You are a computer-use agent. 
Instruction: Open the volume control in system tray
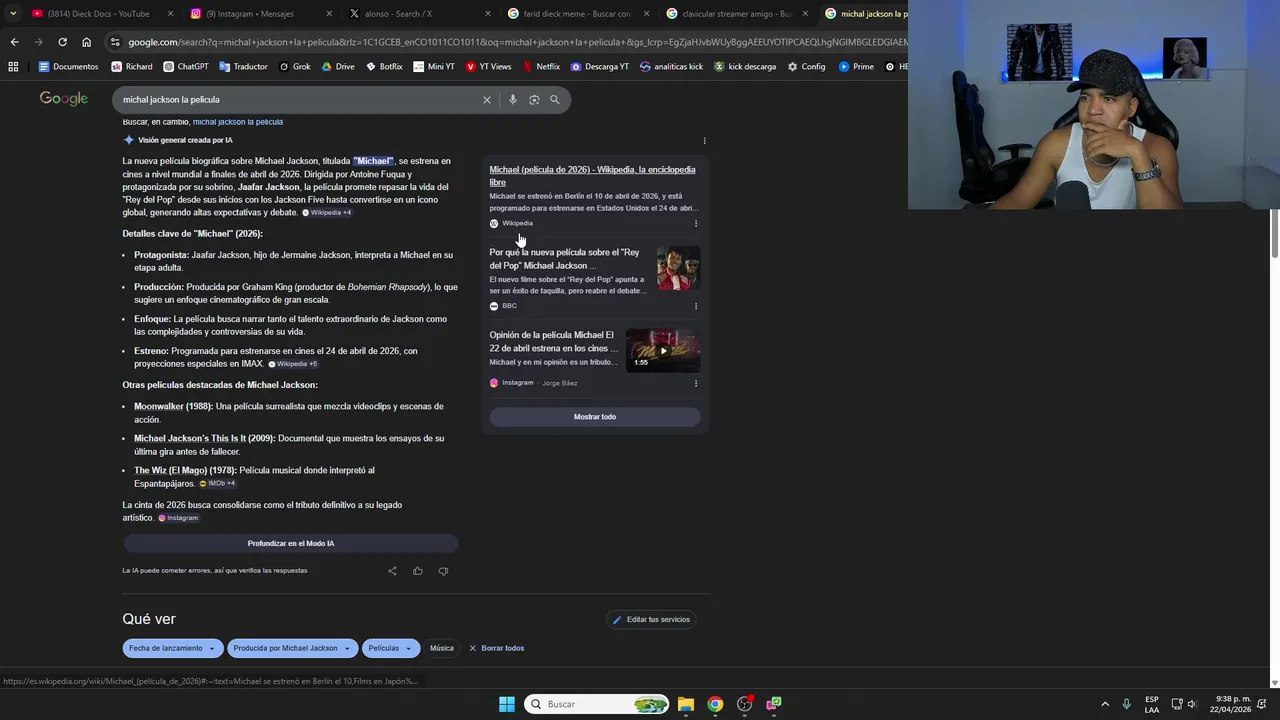1191,704
